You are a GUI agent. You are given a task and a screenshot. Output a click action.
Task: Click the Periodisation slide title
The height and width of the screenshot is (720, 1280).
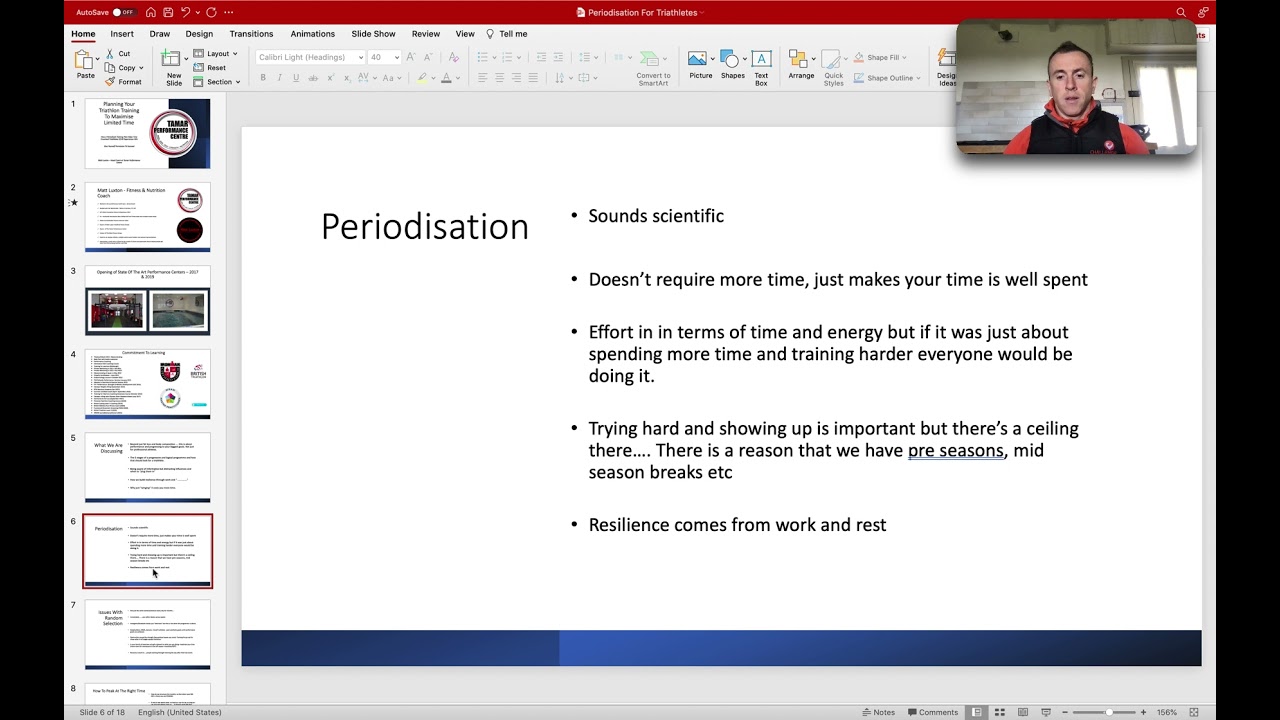424,227
